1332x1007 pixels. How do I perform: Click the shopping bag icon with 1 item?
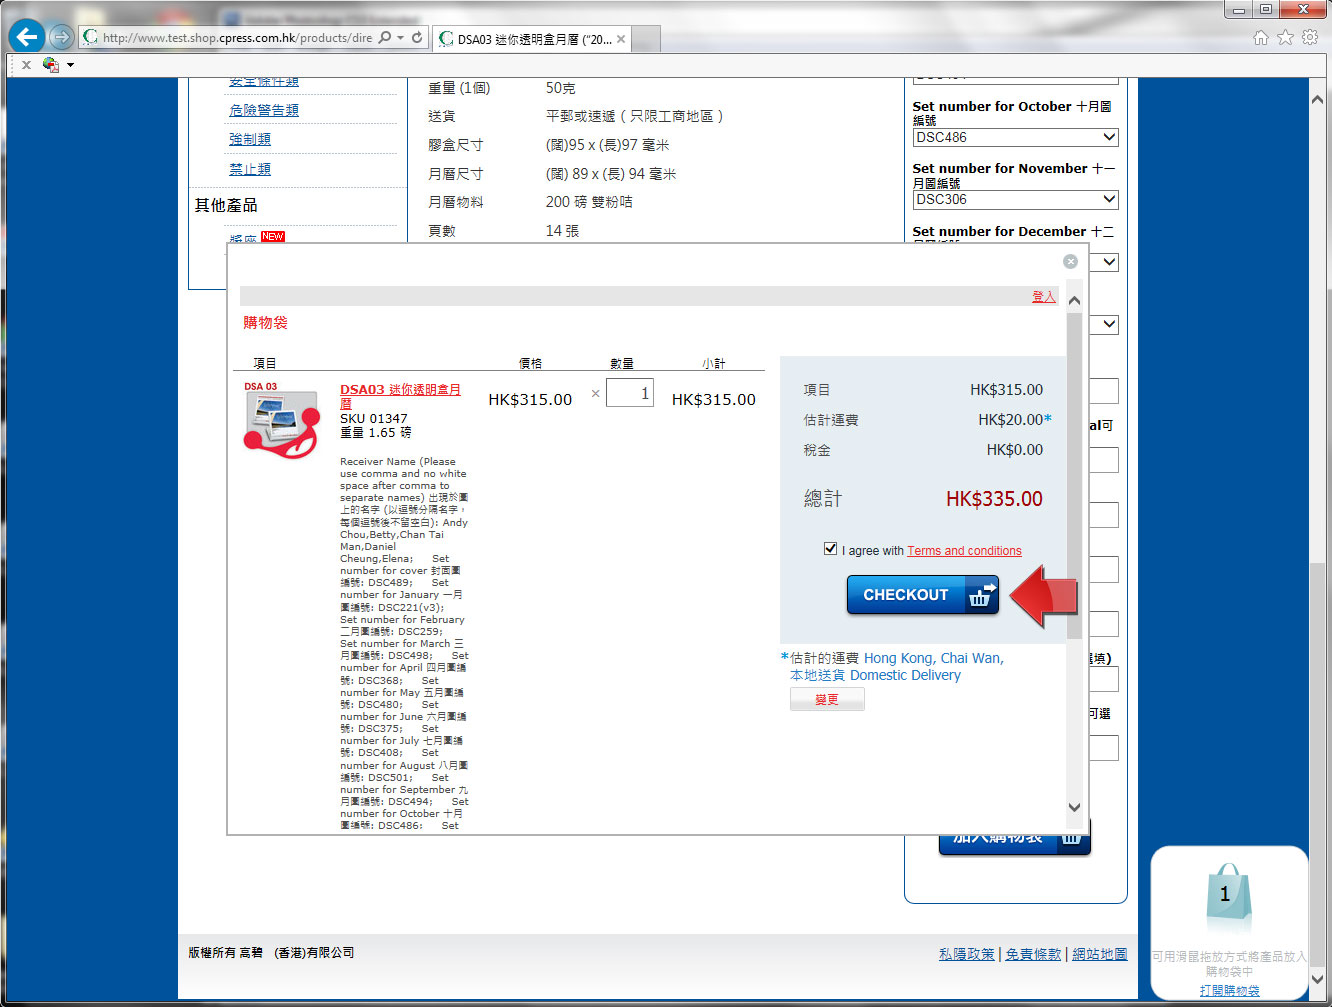[x=1227, y=898]
